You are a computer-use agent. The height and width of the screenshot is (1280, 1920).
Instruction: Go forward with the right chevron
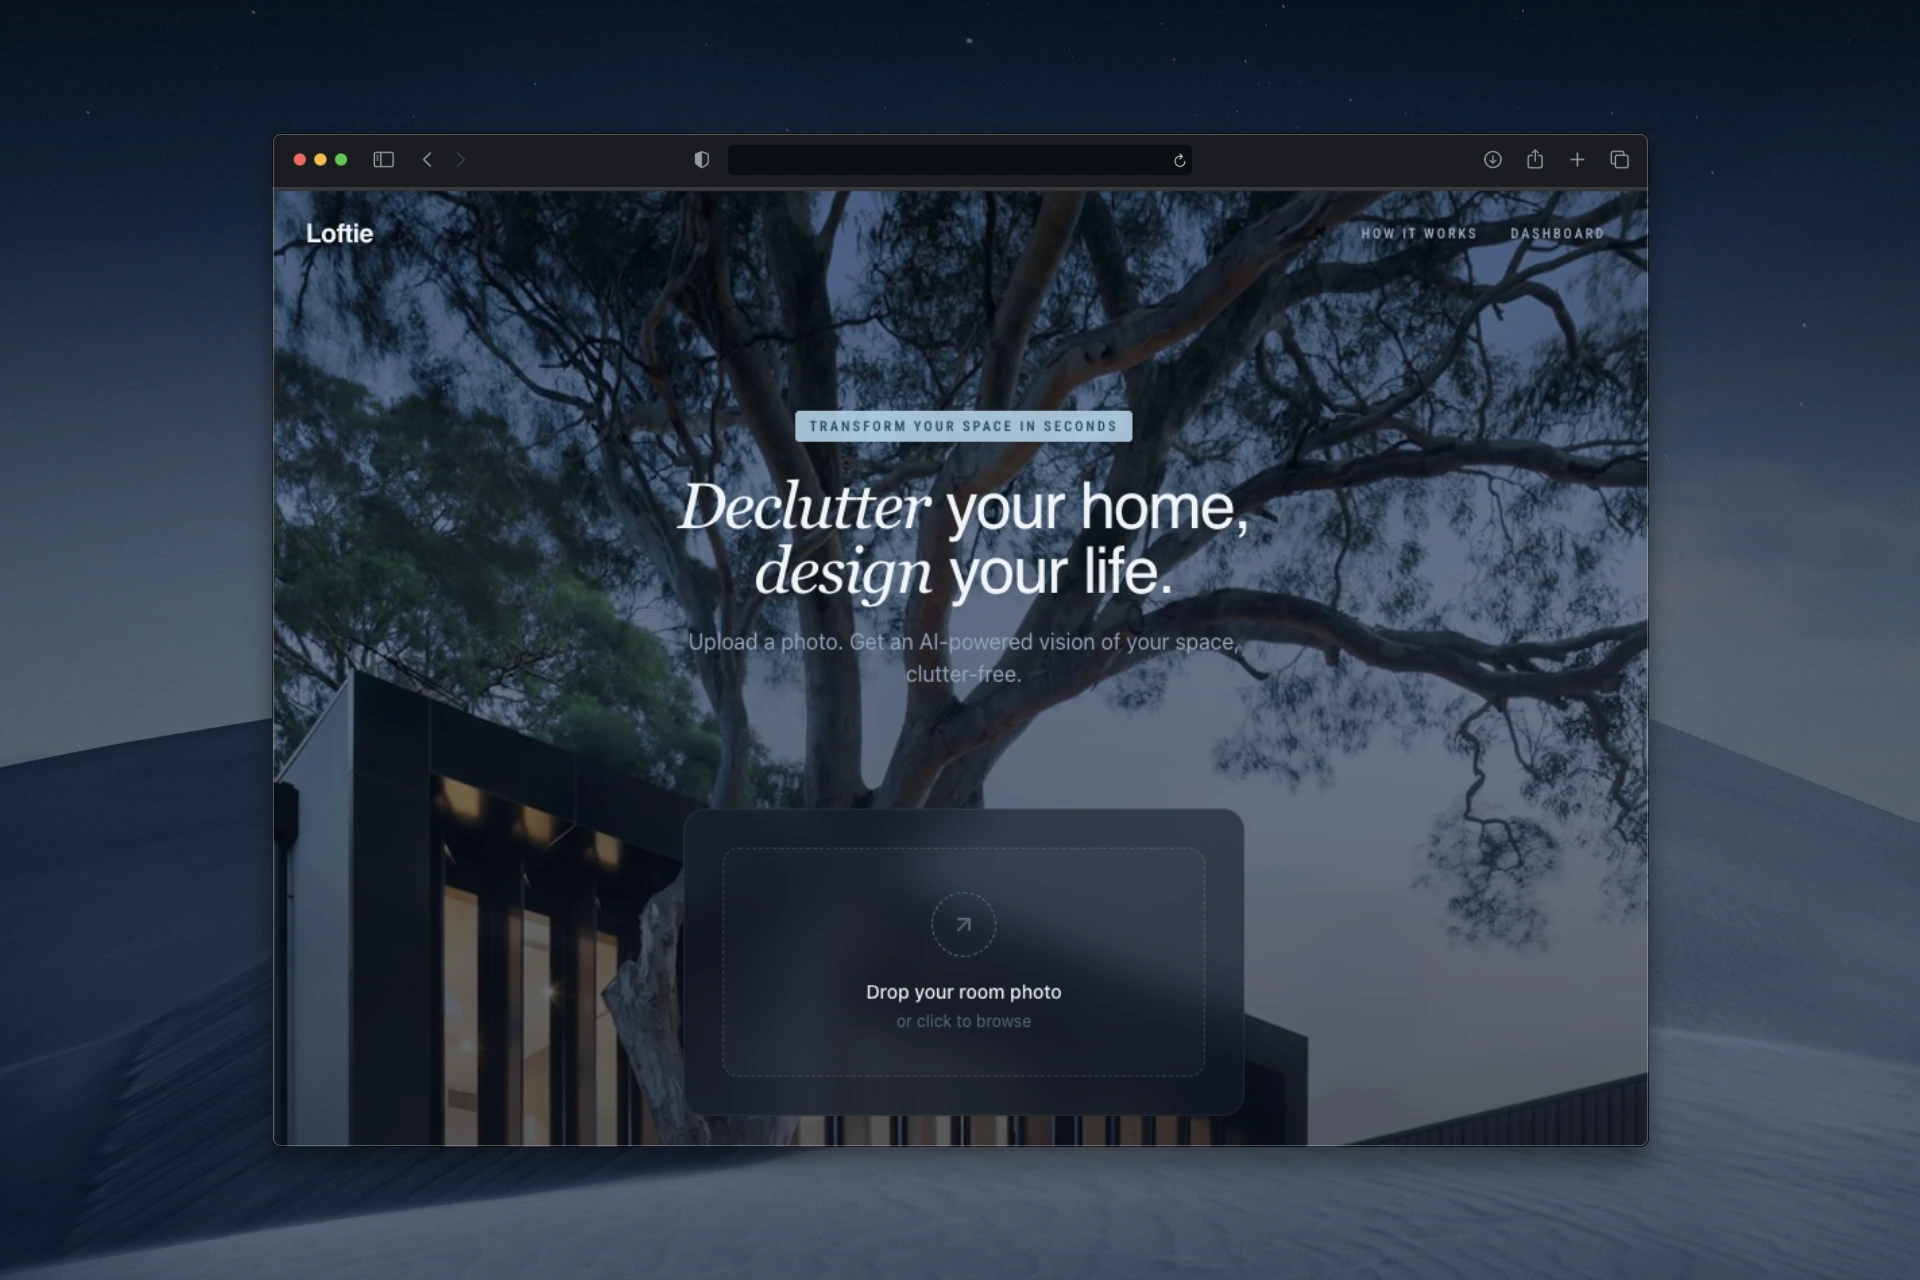pyautogui.click(x=461, y=160)
